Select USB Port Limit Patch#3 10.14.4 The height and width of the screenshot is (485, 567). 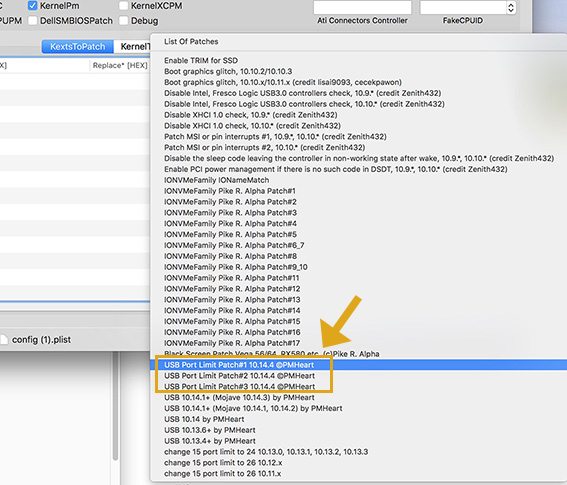359,386
